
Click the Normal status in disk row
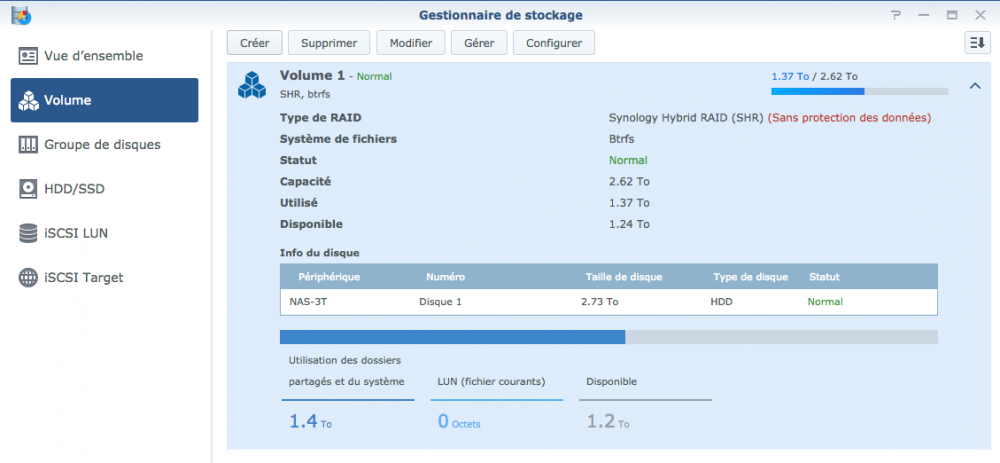[x=825, y=302]
